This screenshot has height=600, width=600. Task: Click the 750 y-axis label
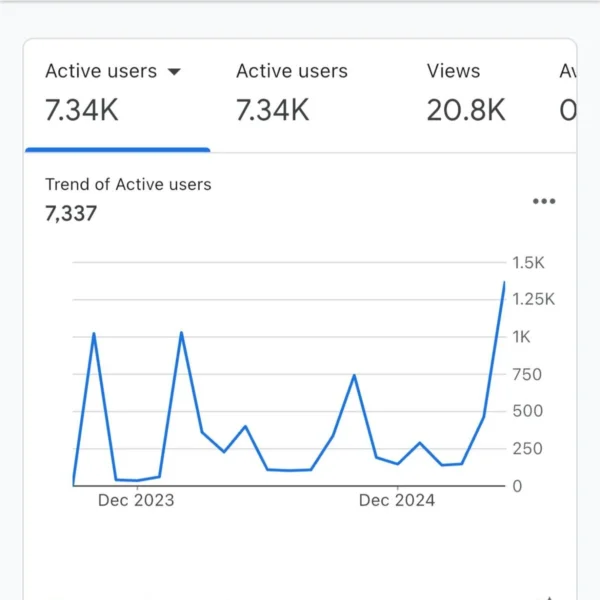tap(527, 374)
